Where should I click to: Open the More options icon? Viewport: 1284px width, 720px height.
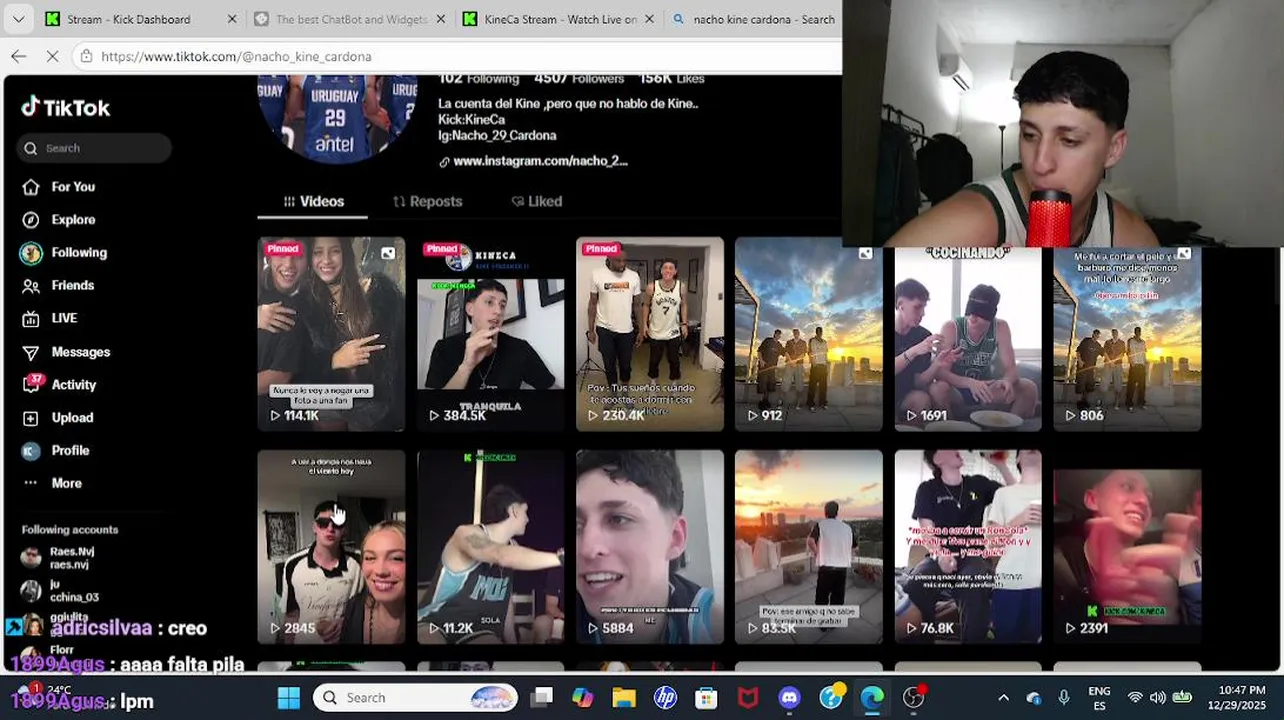tap(31, 483)
